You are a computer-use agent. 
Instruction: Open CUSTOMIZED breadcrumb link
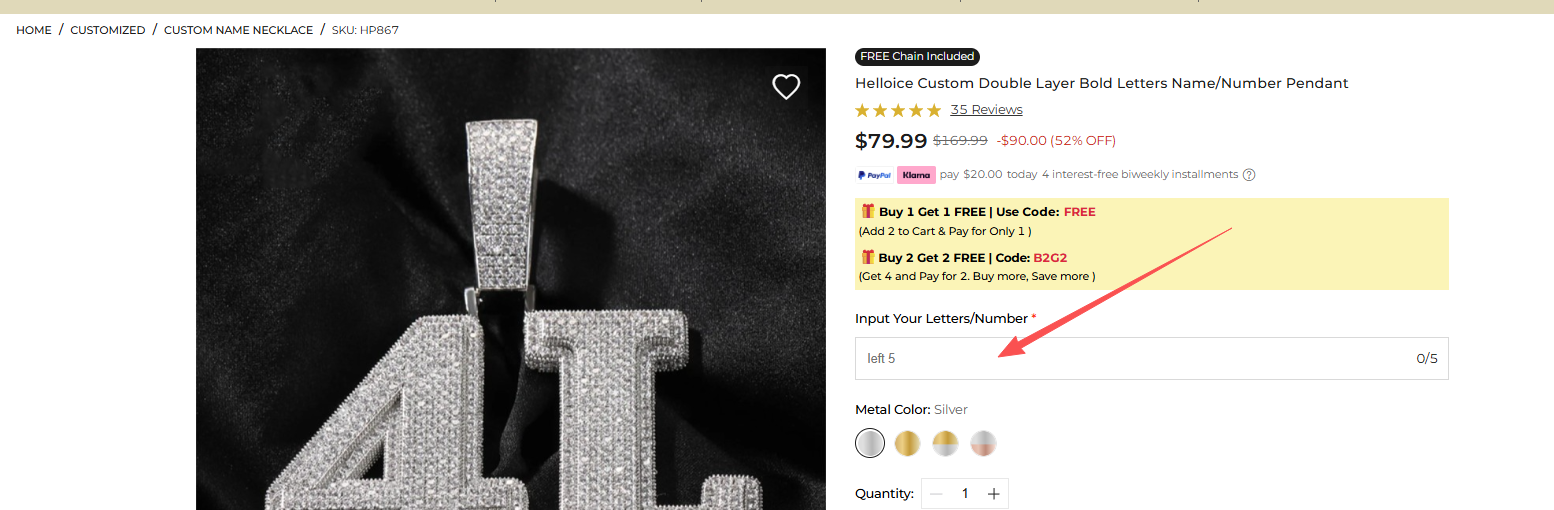[x=108, y=30]
